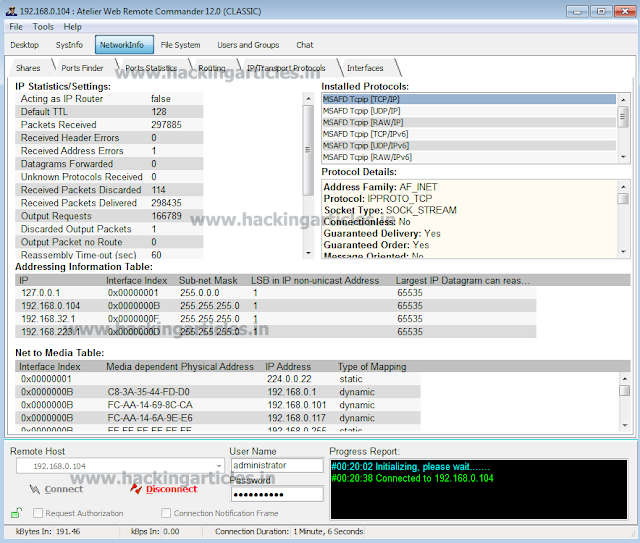Select MSAFD Tcpip [RAW/IPv6] protocol
The image size is (640, 543).
pos(469,157)
